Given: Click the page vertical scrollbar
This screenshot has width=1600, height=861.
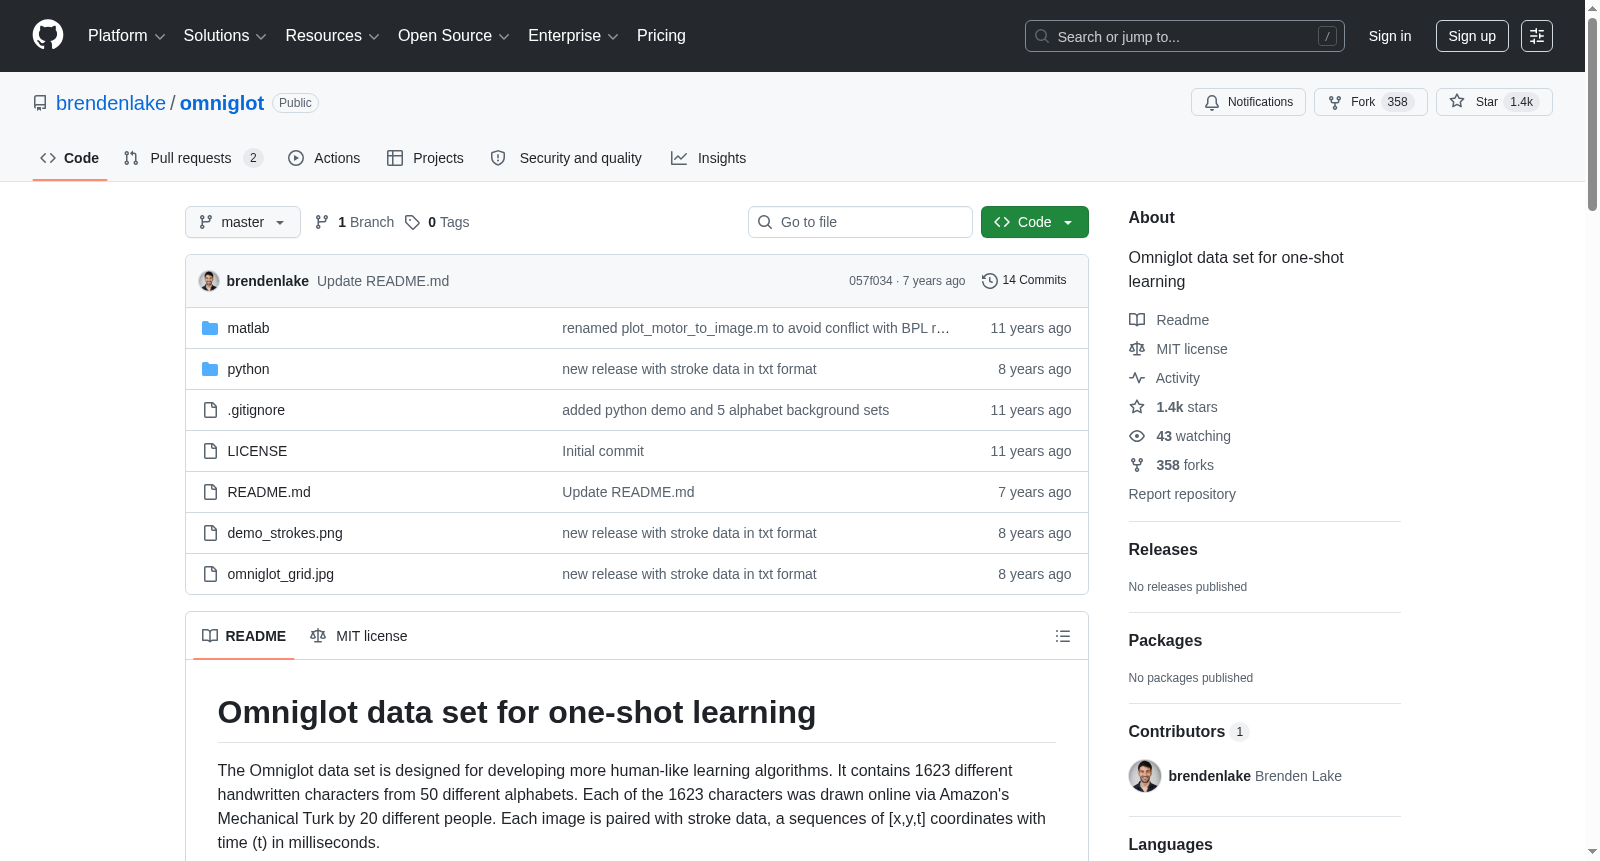Looking at the screenshot, I should tap(1592, 430).
